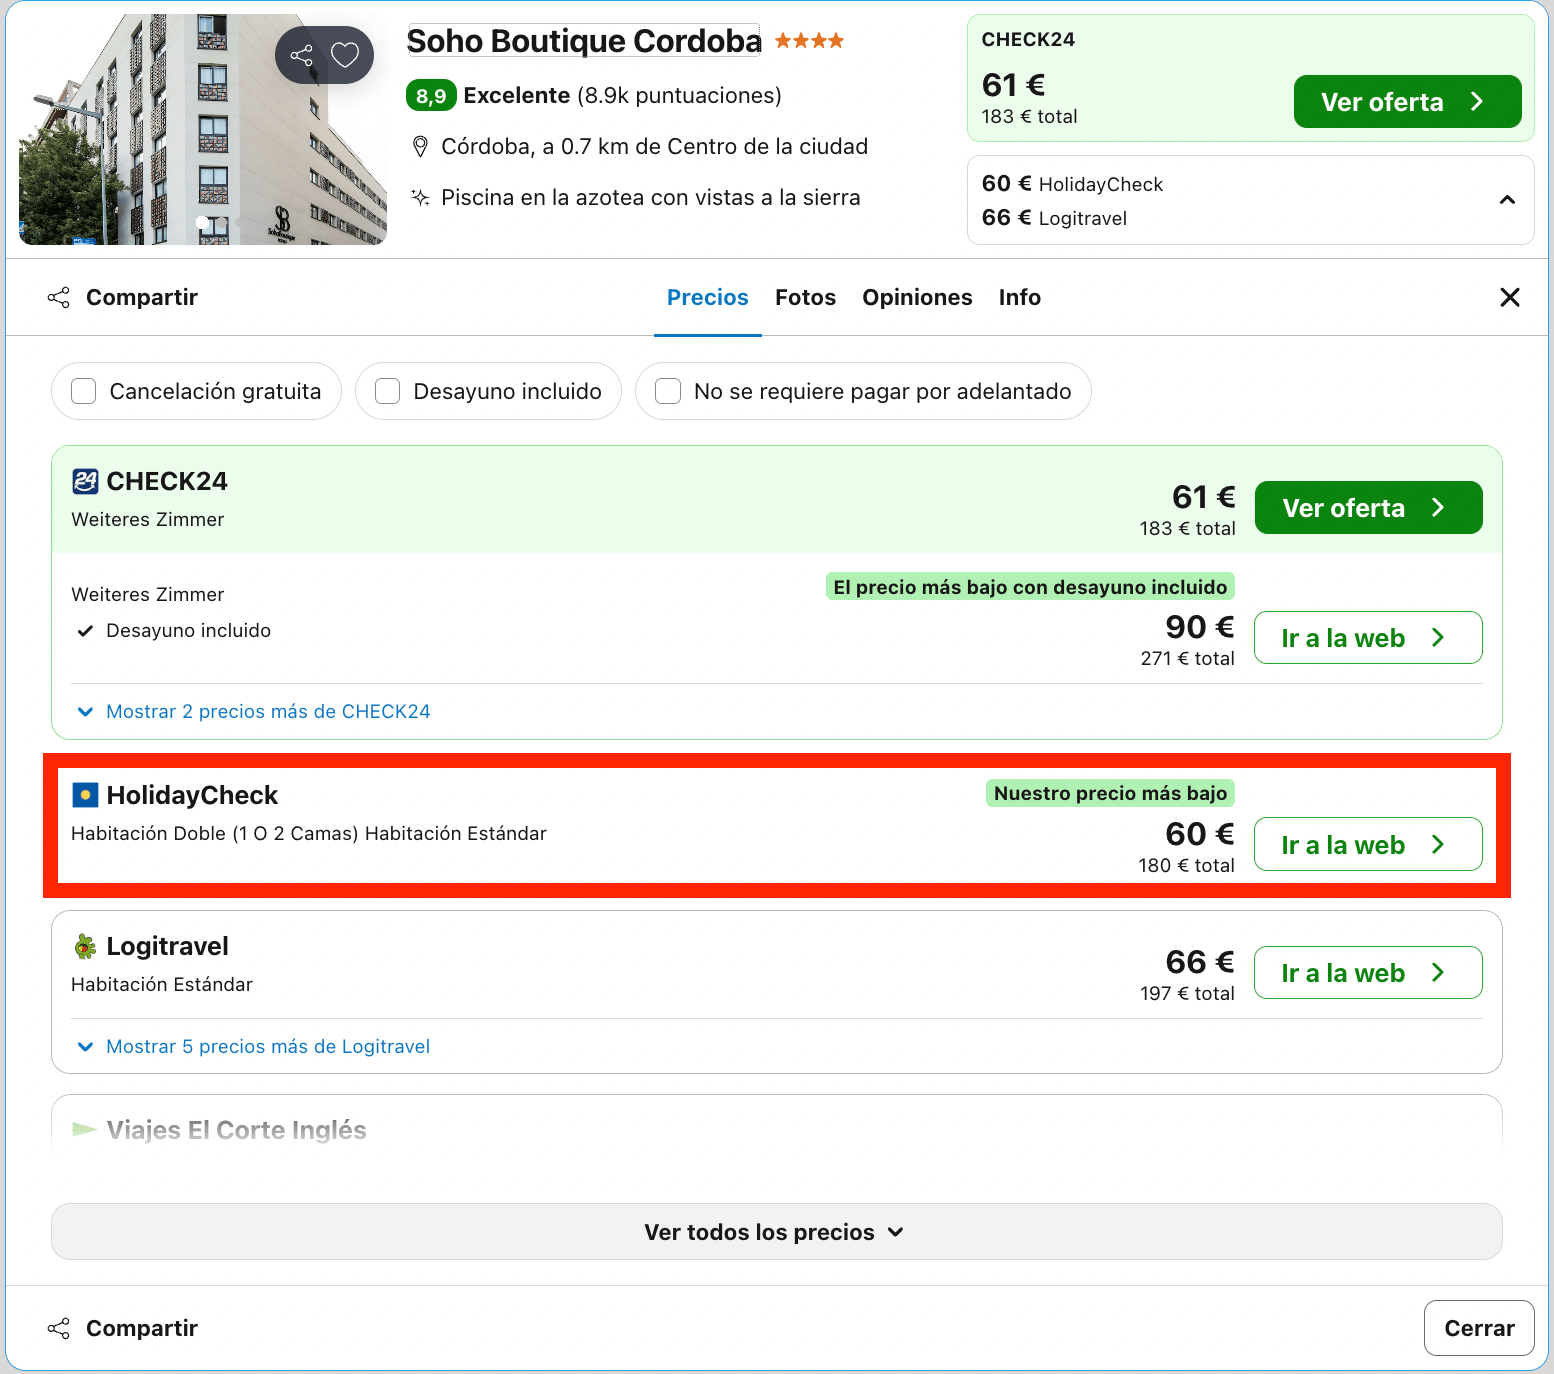Viewport: 1554px width, 1374px height.
Task: Click the share icon beside top Compartir
Action: [59, 297]
